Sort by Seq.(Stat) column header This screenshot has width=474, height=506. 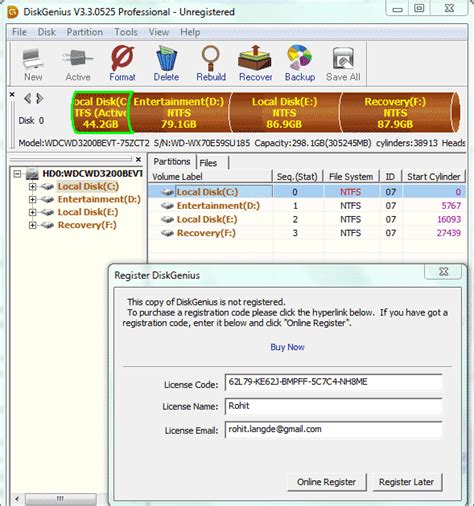point(297,177)
